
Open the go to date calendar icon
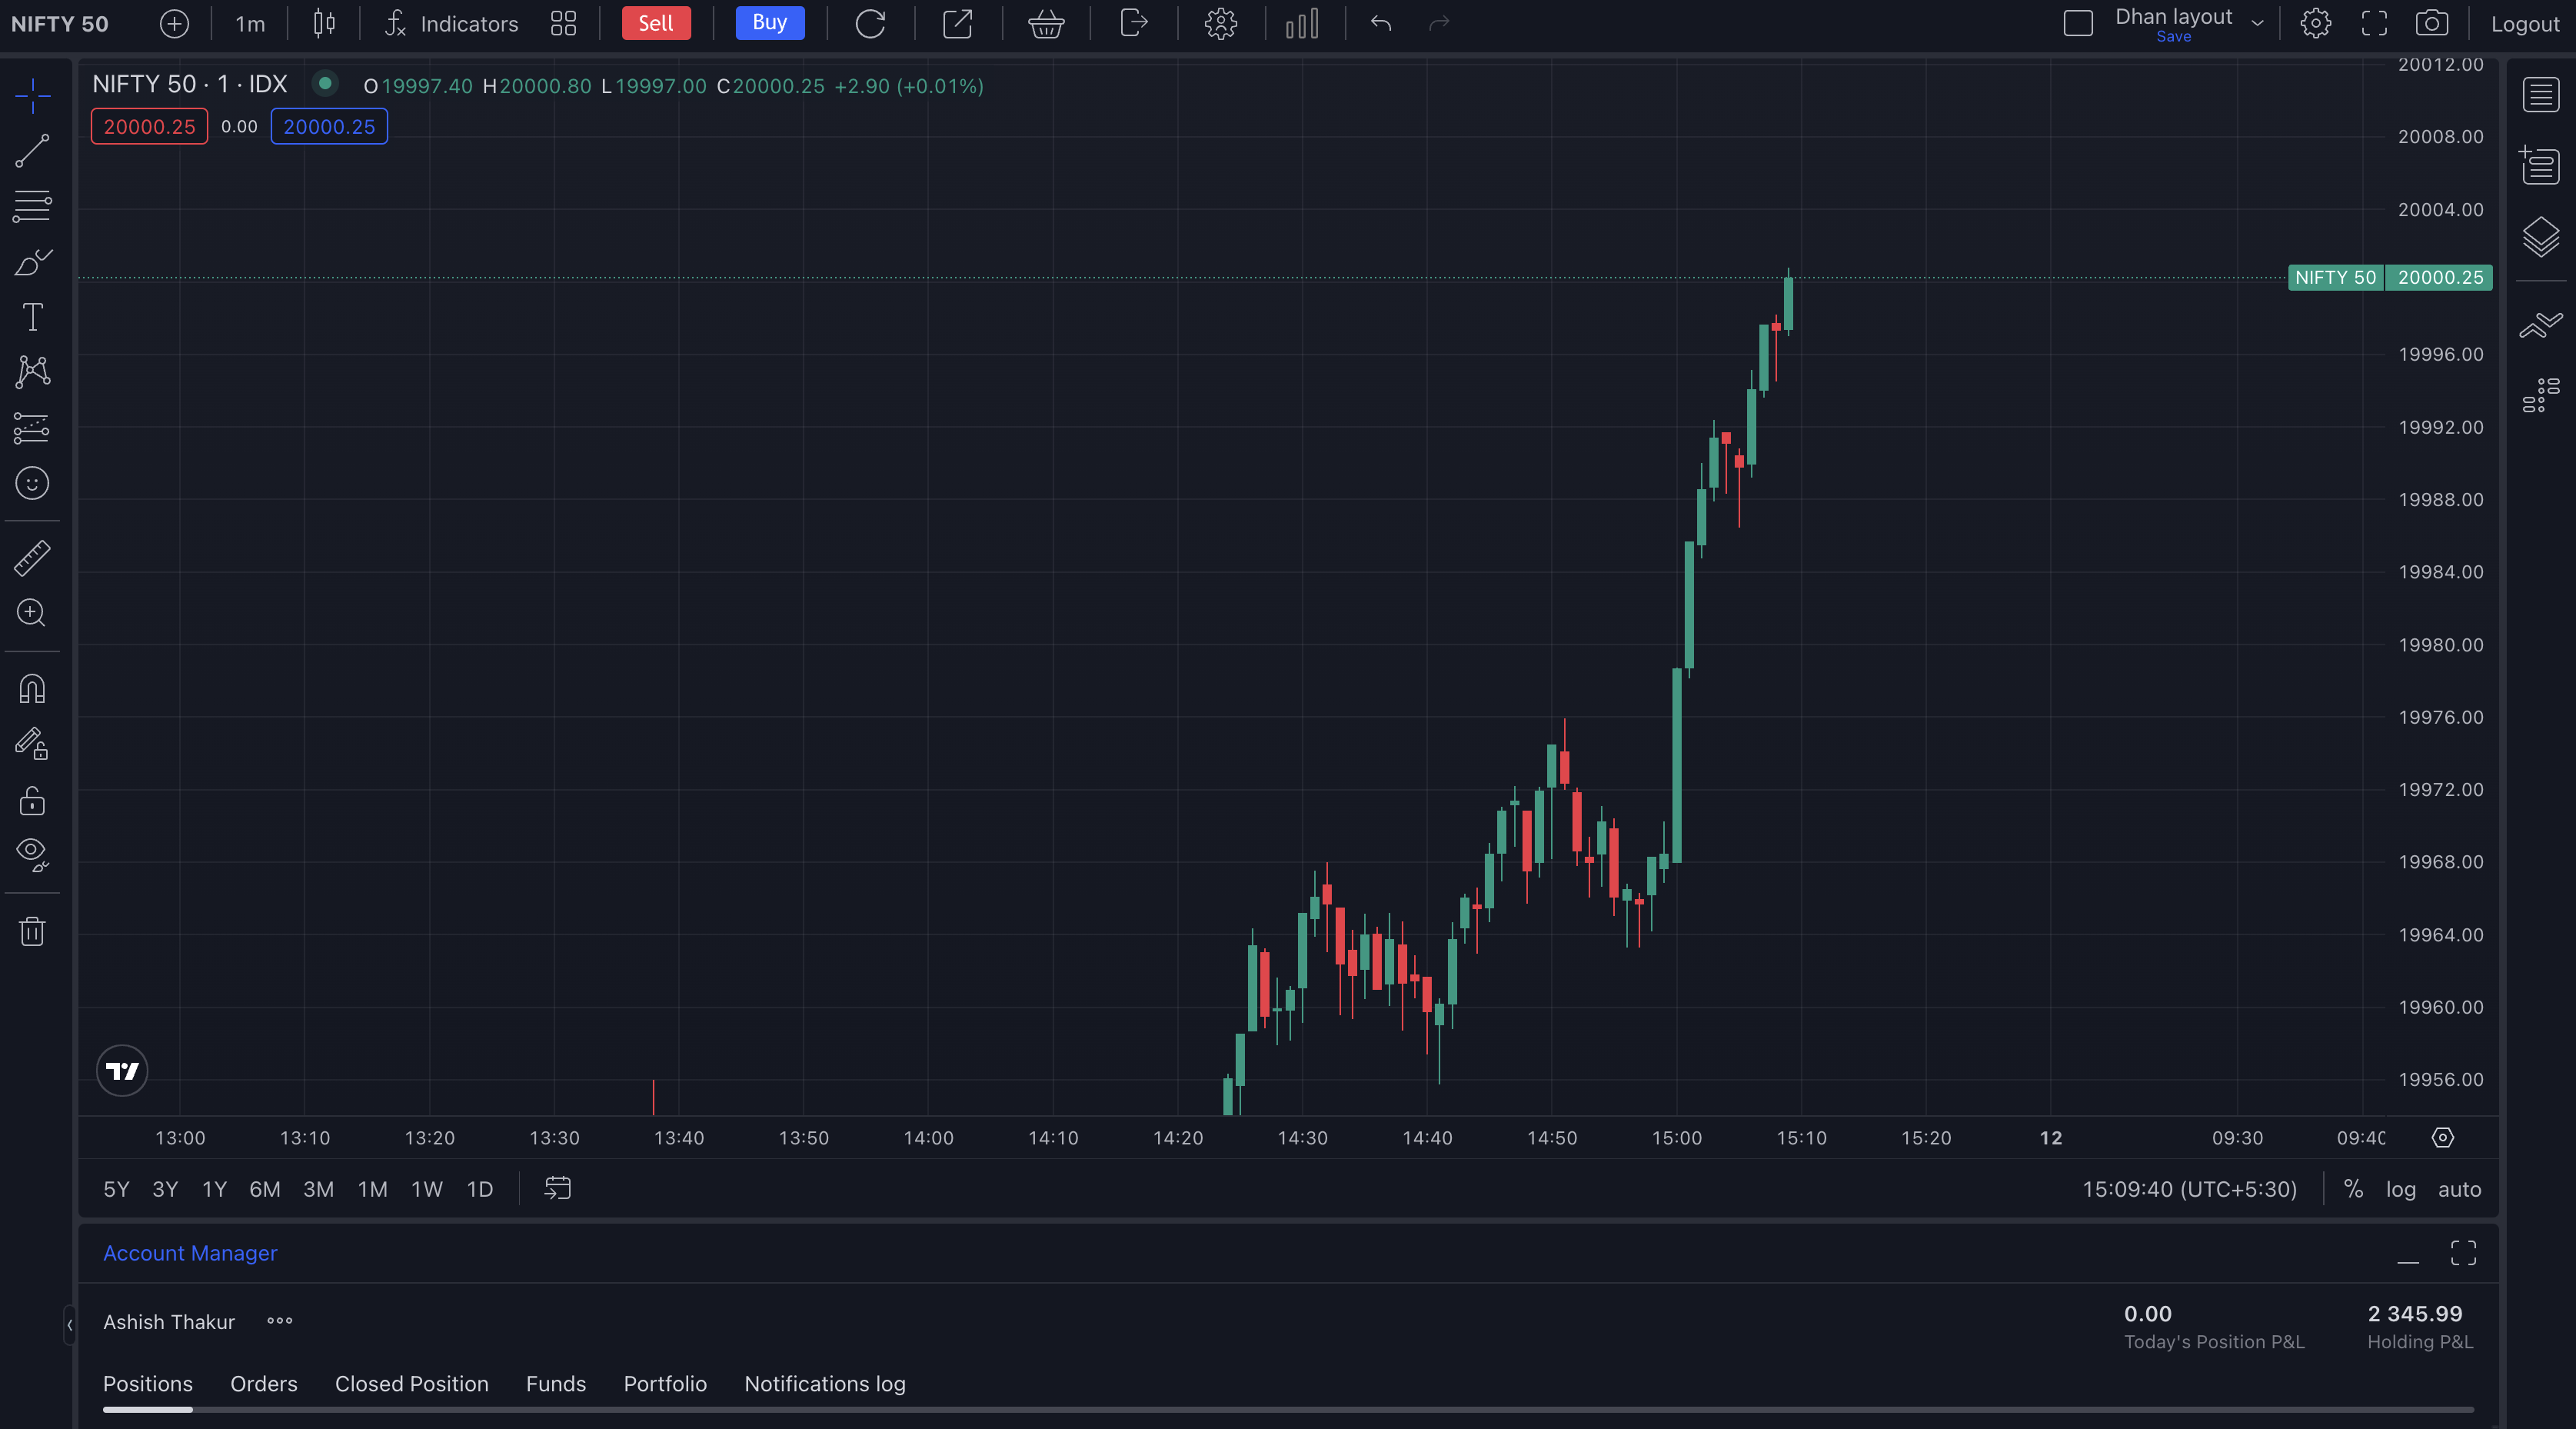click(x=557, y=1188)
